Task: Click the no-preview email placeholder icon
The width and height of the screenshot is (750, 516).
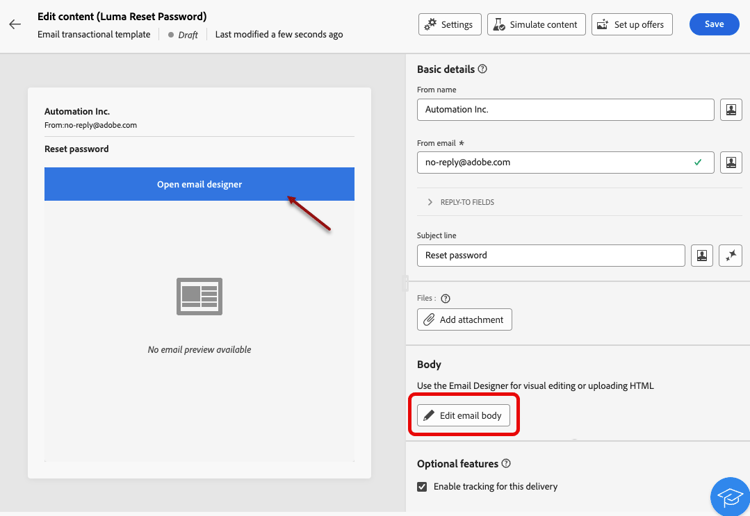Action: [199, 297]
